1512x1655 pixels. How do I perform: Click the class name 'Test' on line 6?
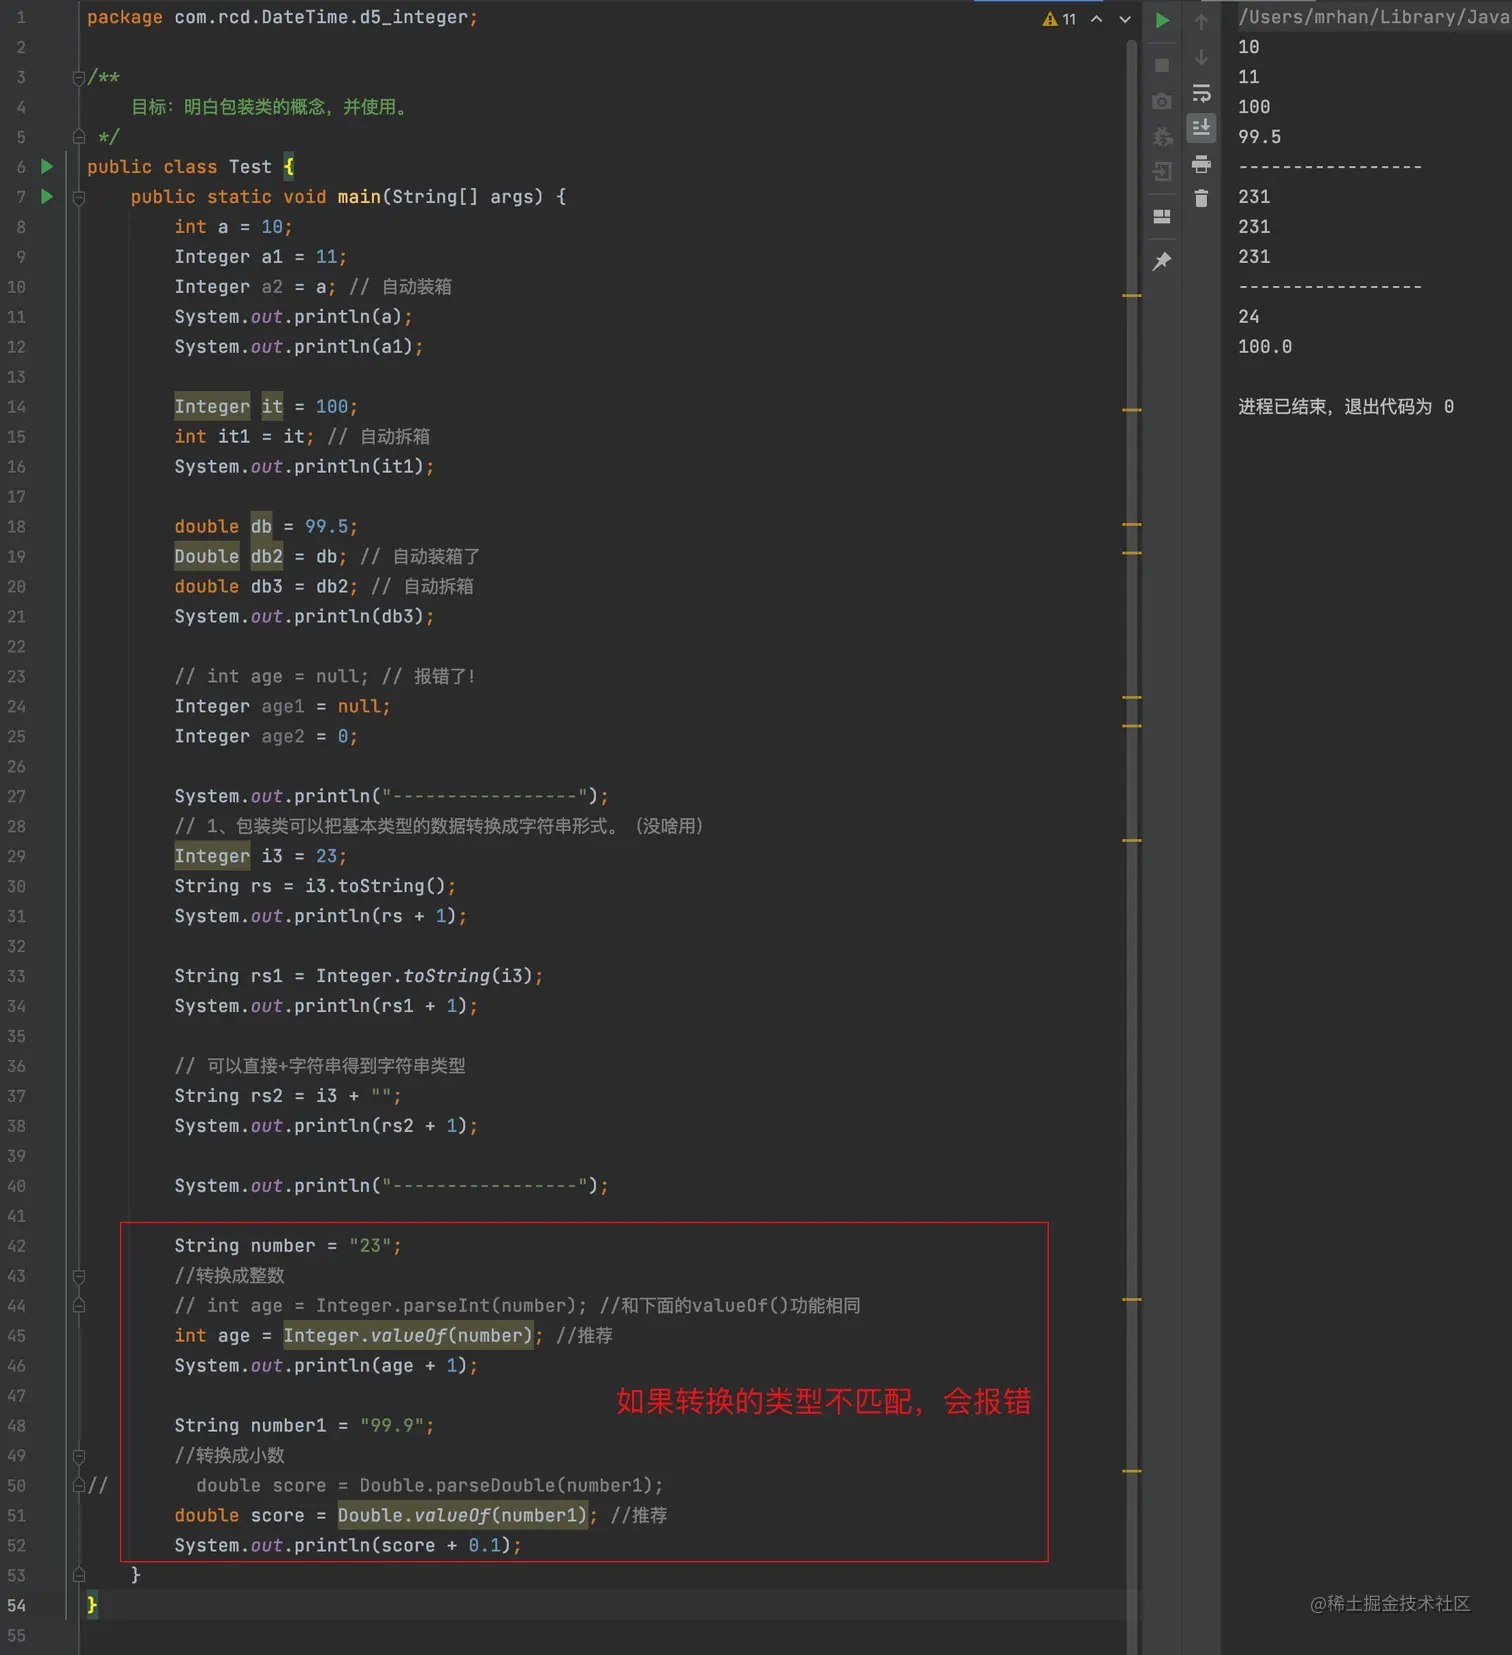click(250, 167)
